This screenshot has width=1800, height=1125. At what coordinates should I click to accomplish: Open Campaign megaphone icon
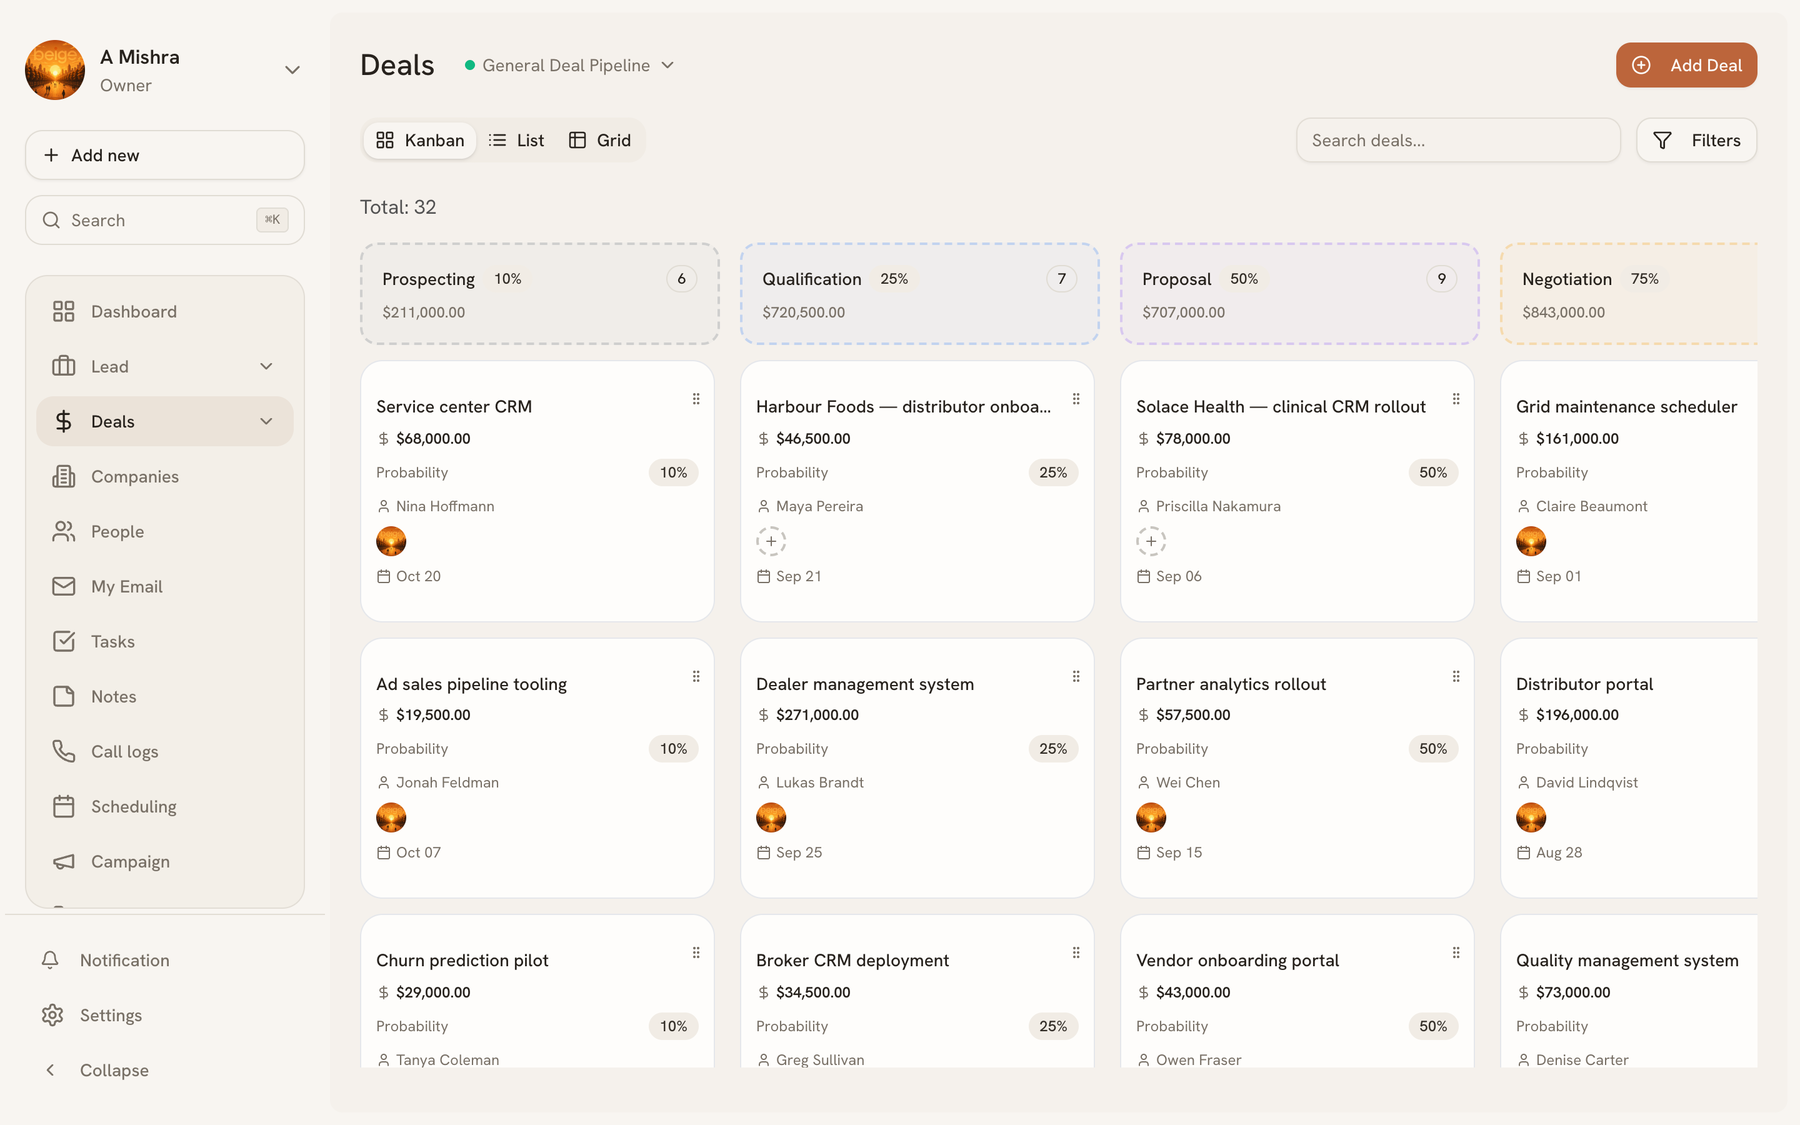tap(64, 861)
